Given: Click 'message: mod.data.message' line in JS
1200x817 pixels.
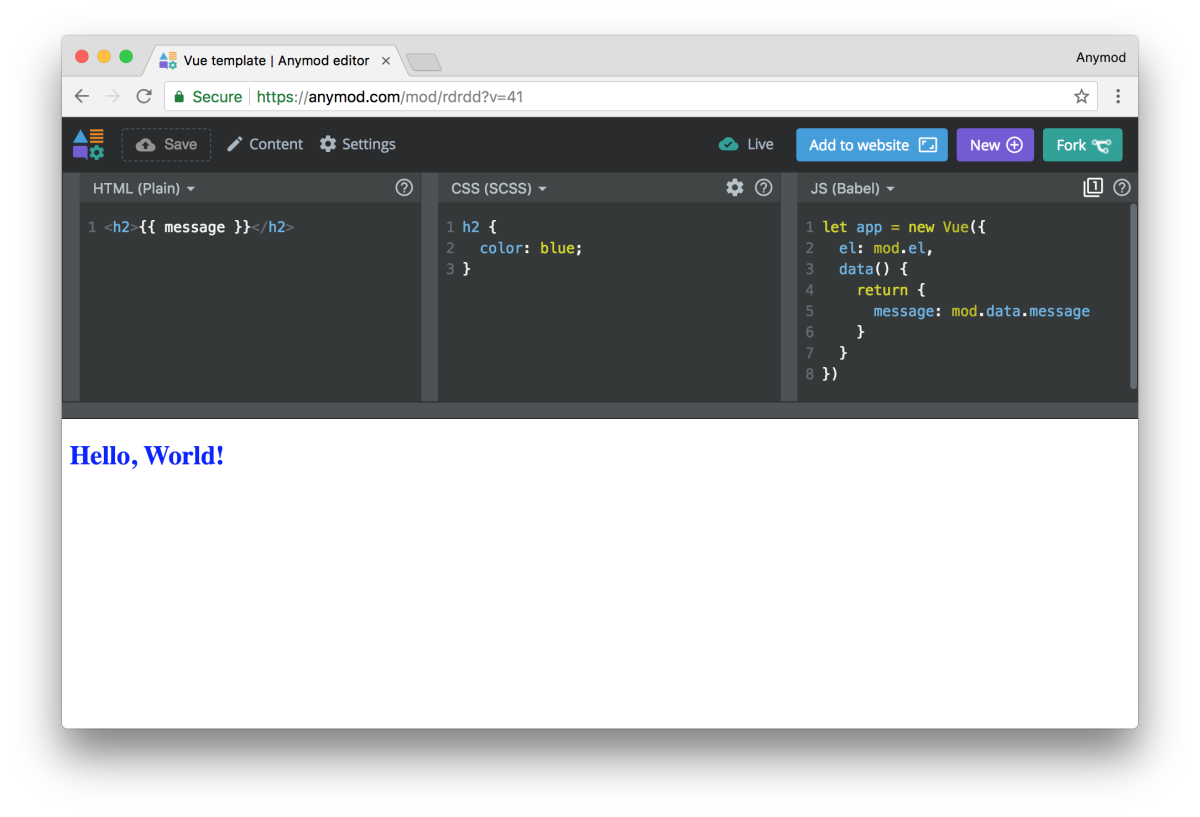Looking at the screenshot, I should point(981,311).
